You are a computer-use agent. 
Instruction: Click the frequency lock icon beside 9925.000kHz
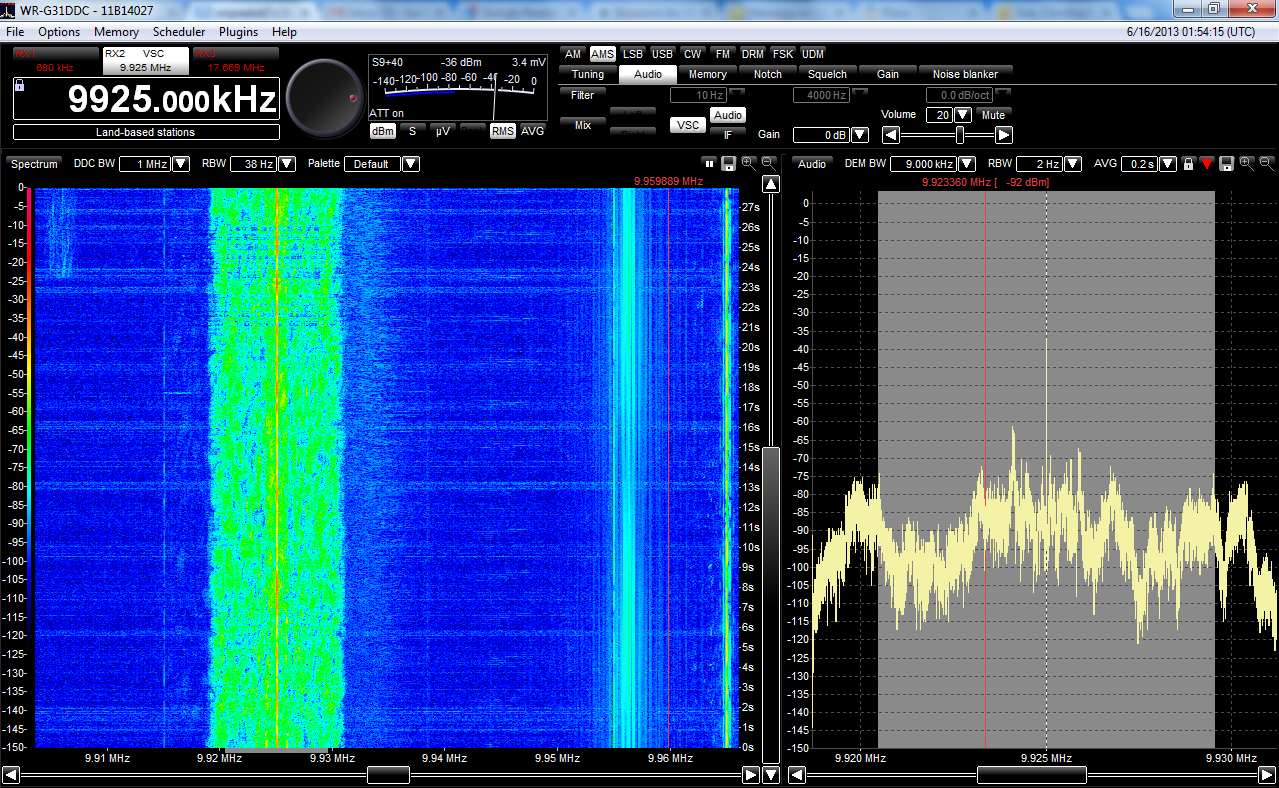pyautogui.click(x=20, y=87)
